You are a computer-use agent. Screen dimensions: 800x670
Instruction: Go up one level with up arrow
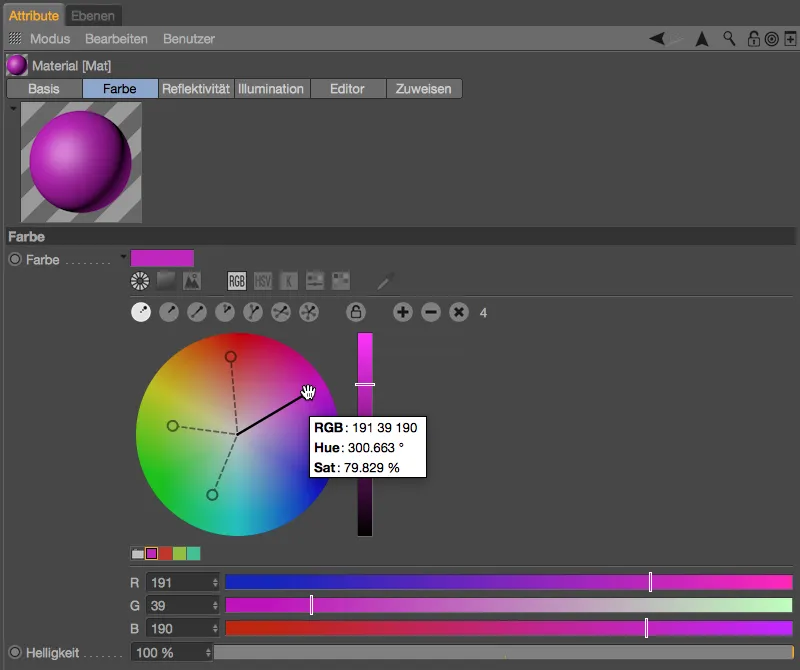click(x=702, y=39)
